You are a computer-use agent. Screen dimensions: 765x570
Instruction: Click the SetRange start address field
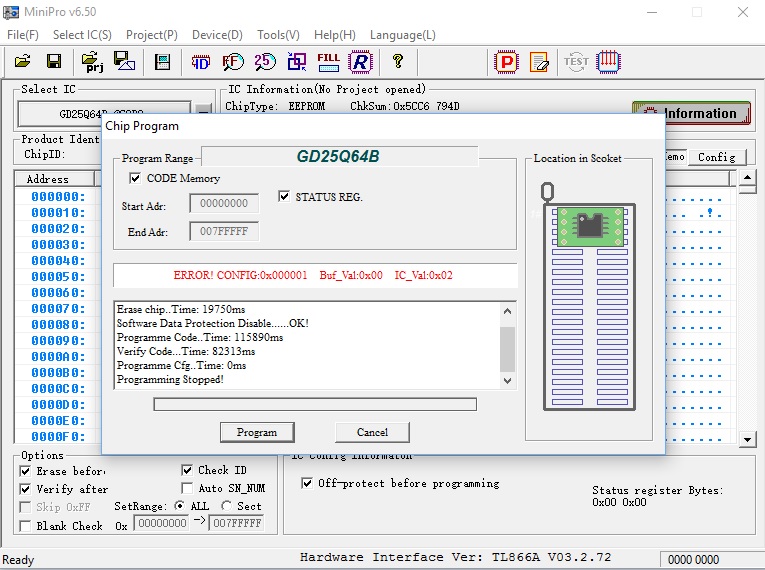pyautogui.click(x=161, y=523)
